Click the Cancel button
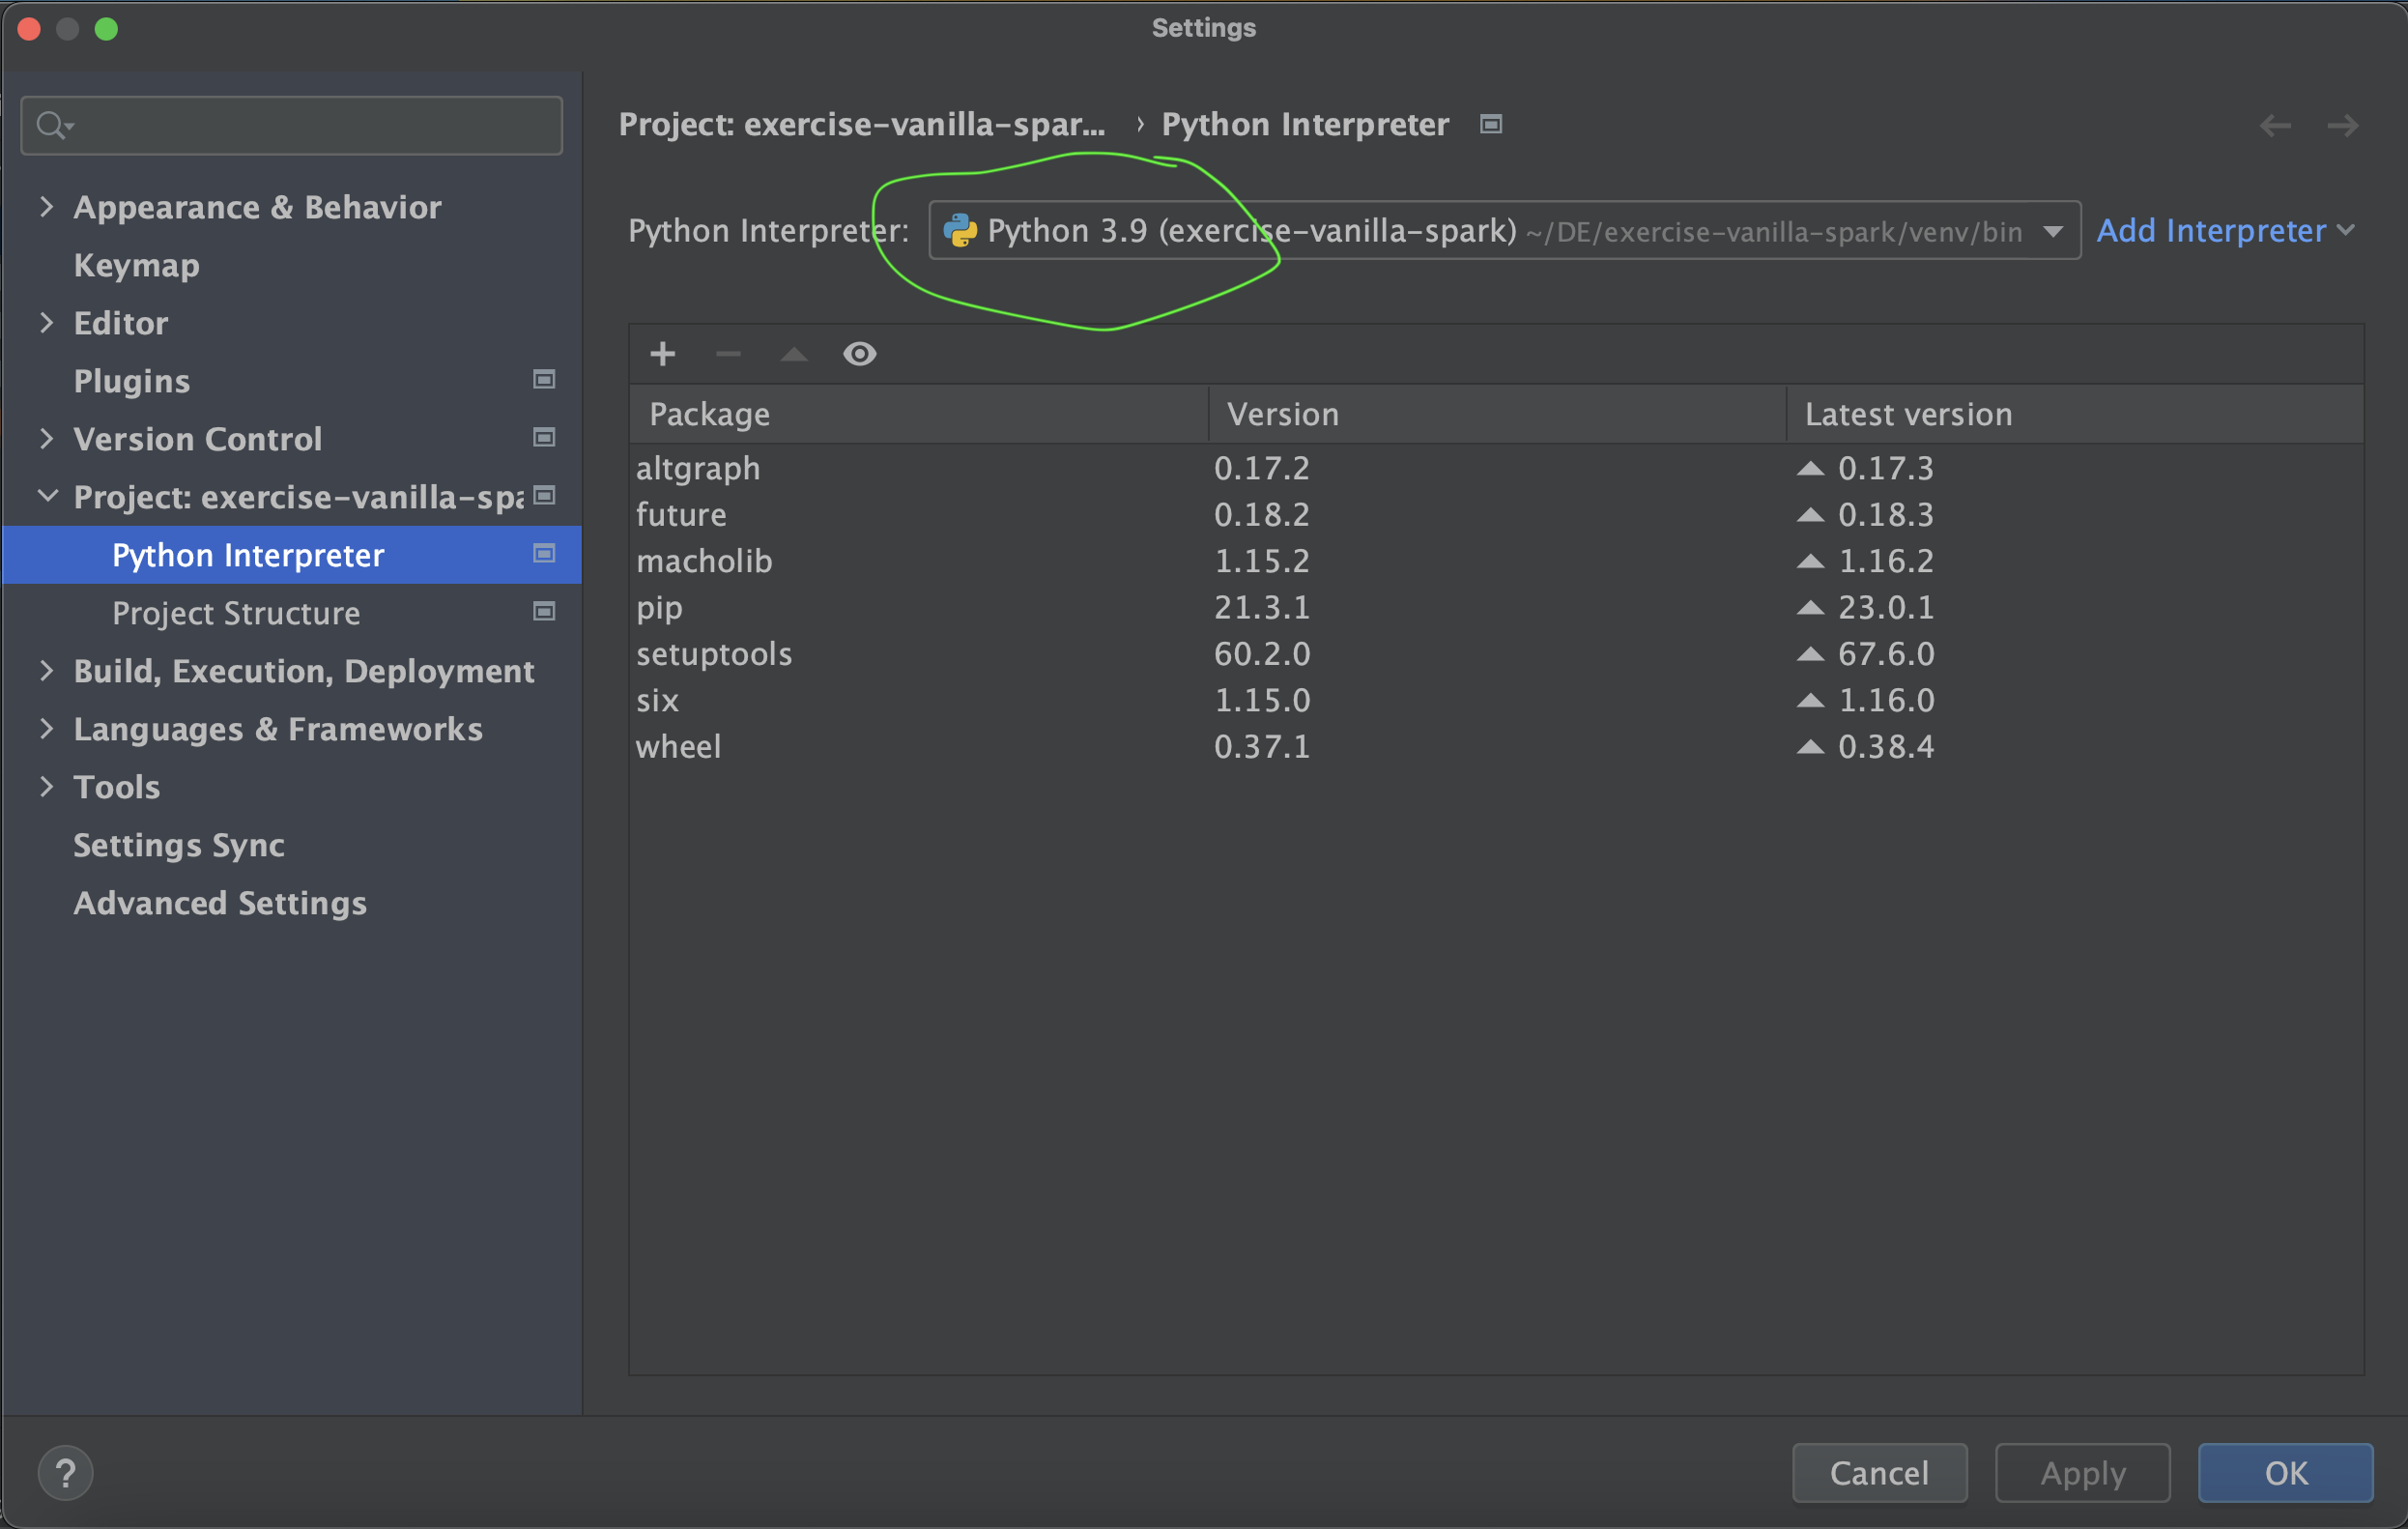 click(1878, 1472)
